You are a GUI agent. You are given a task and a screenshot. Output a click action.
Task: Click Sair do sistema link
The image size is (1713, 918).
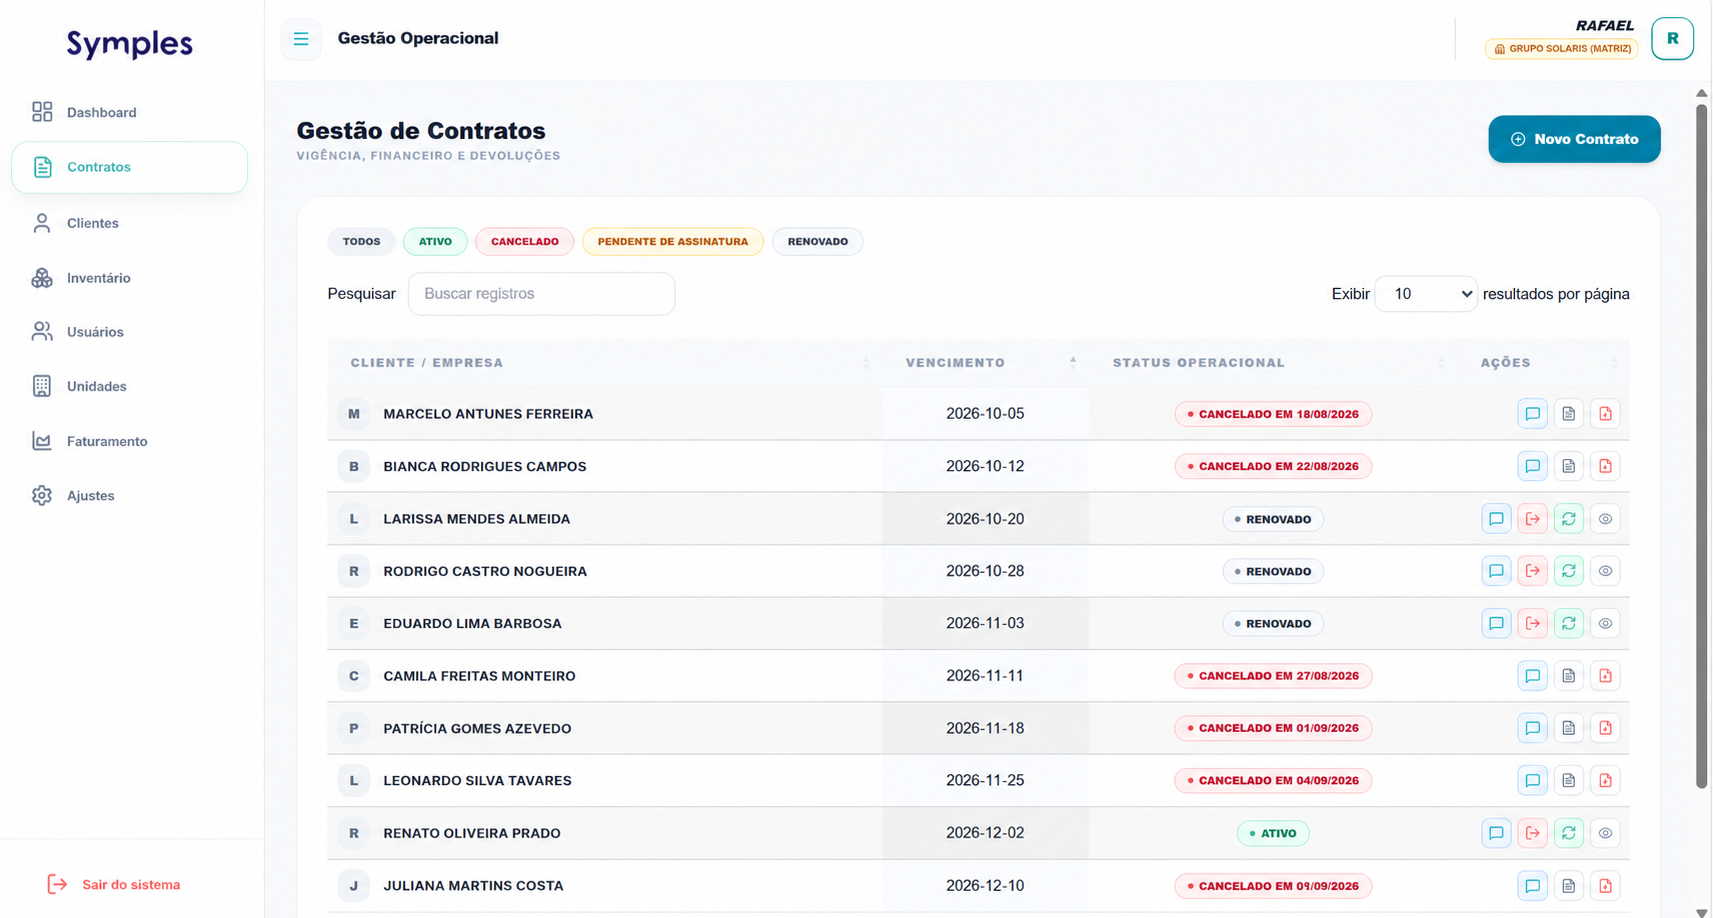point(131,885)
